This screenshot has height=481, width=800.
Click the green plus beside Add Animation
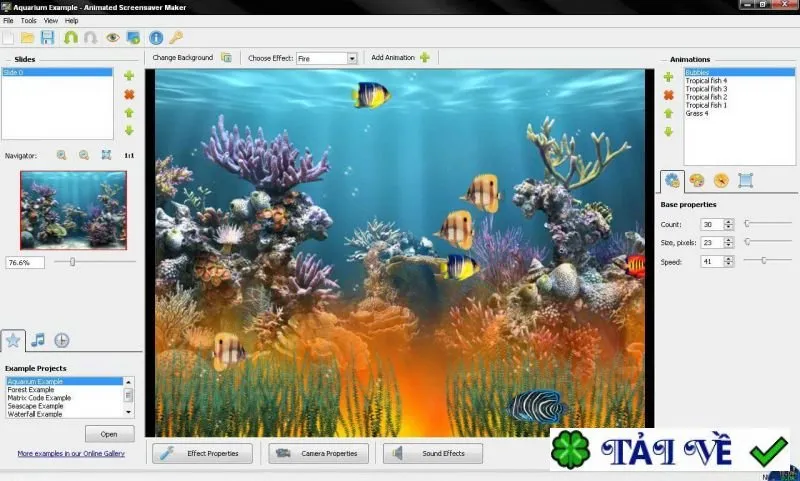pyautogui.click(x=424, y=58)
